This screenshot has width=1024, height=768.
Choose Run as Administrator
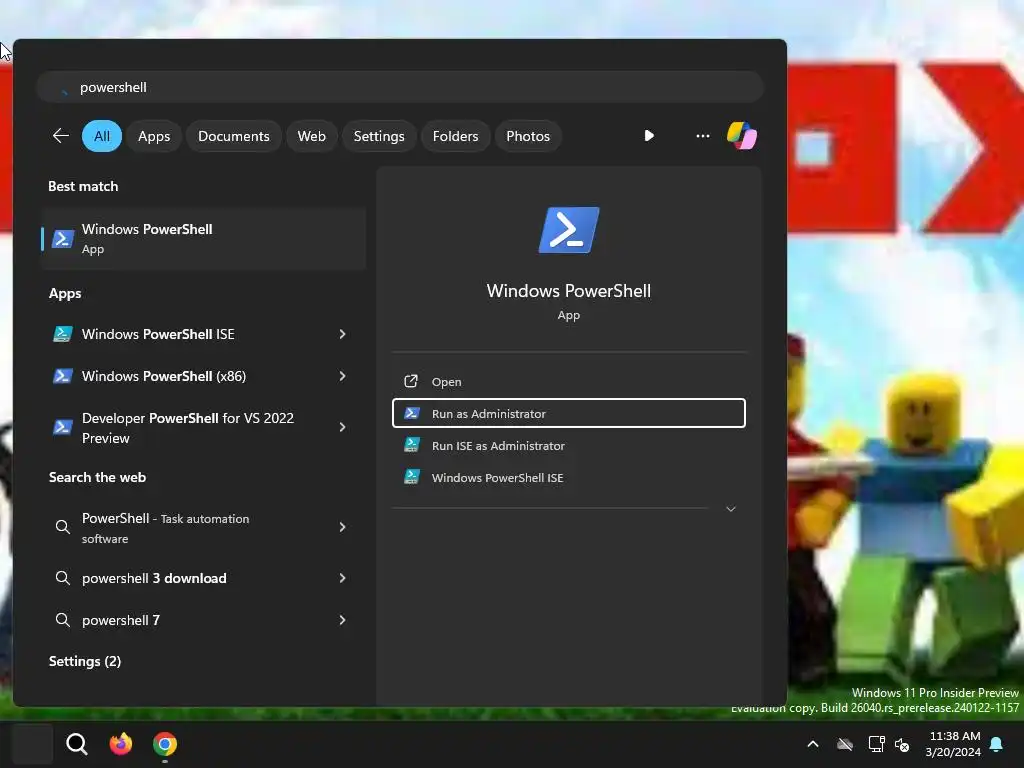point(569,413)
